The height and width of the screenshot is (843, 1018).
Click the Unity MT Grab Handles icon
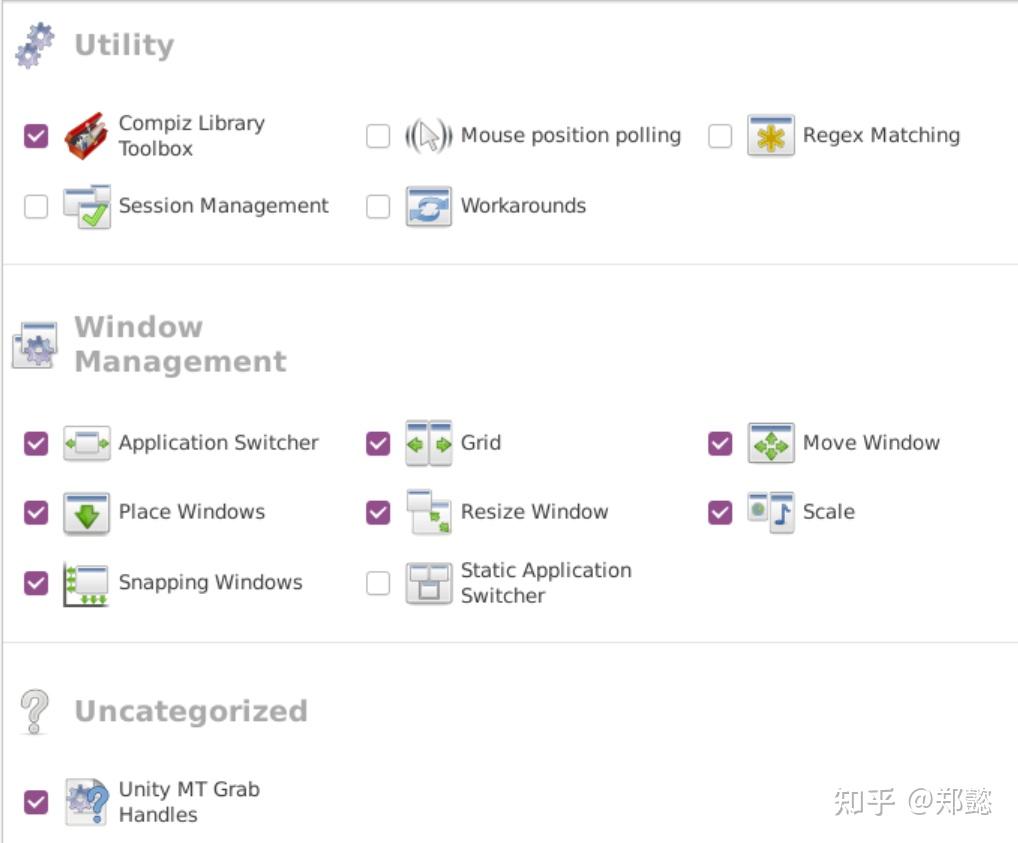(86, 801)
